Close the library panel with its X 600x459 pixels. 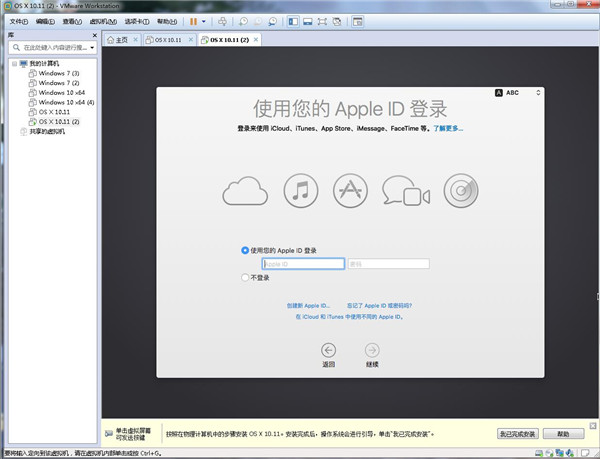(95, 35)
